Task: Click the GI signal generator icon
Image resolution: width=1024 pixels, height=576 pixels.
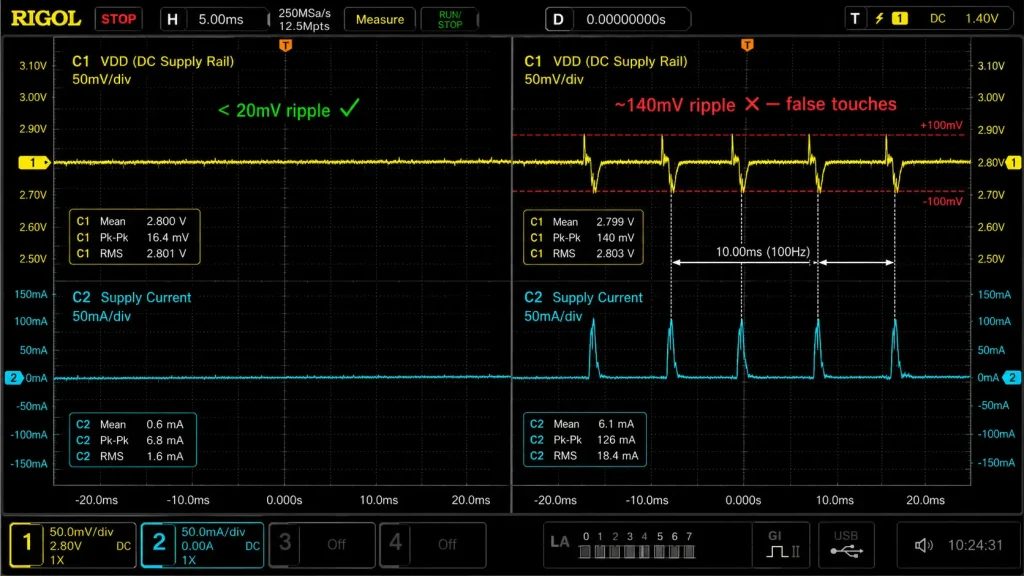Action: (781, 545)
